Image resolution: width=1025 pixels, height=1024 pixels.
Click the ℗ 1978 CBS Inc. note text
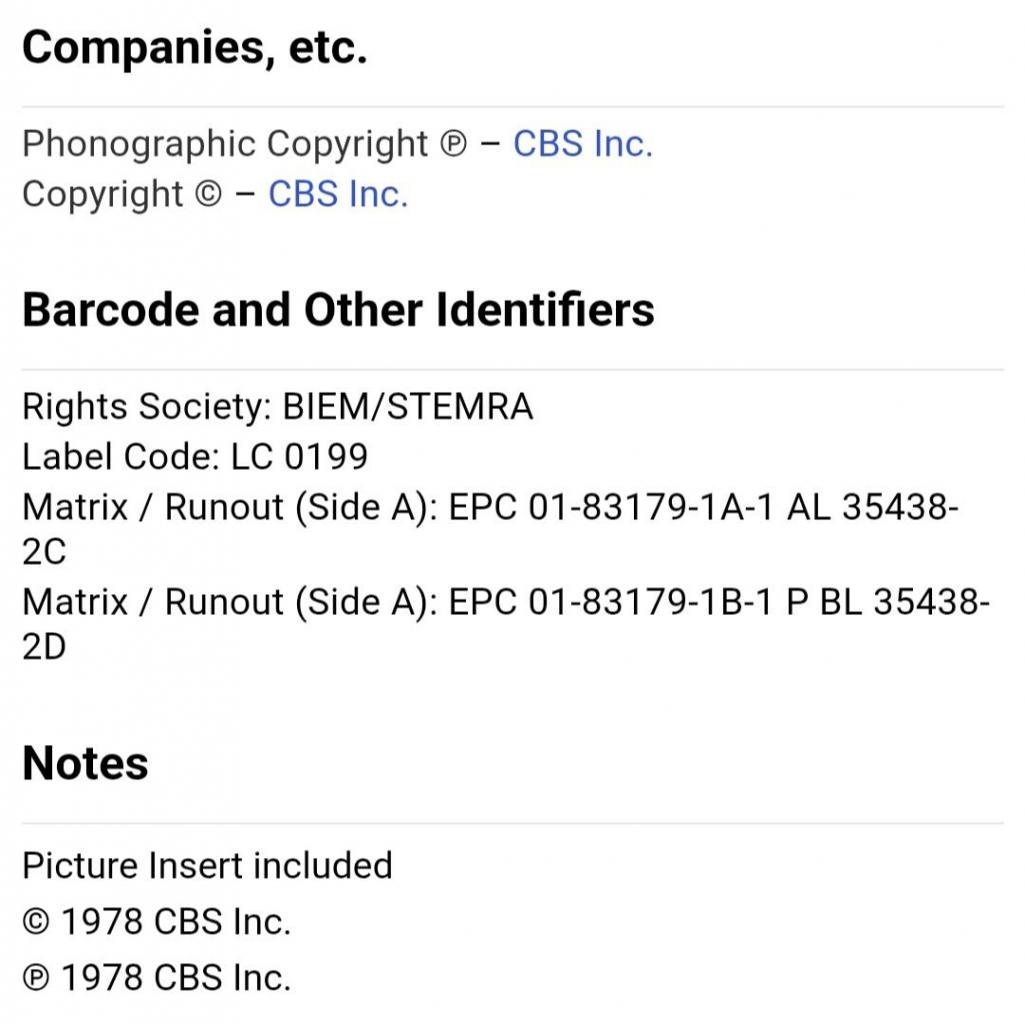point(175,978)
